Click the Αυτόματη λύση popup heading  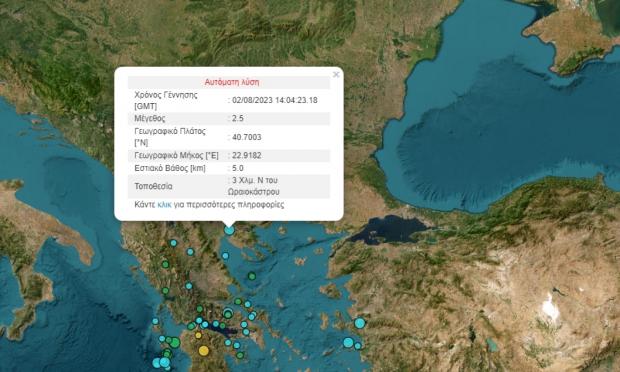[232, 82]
